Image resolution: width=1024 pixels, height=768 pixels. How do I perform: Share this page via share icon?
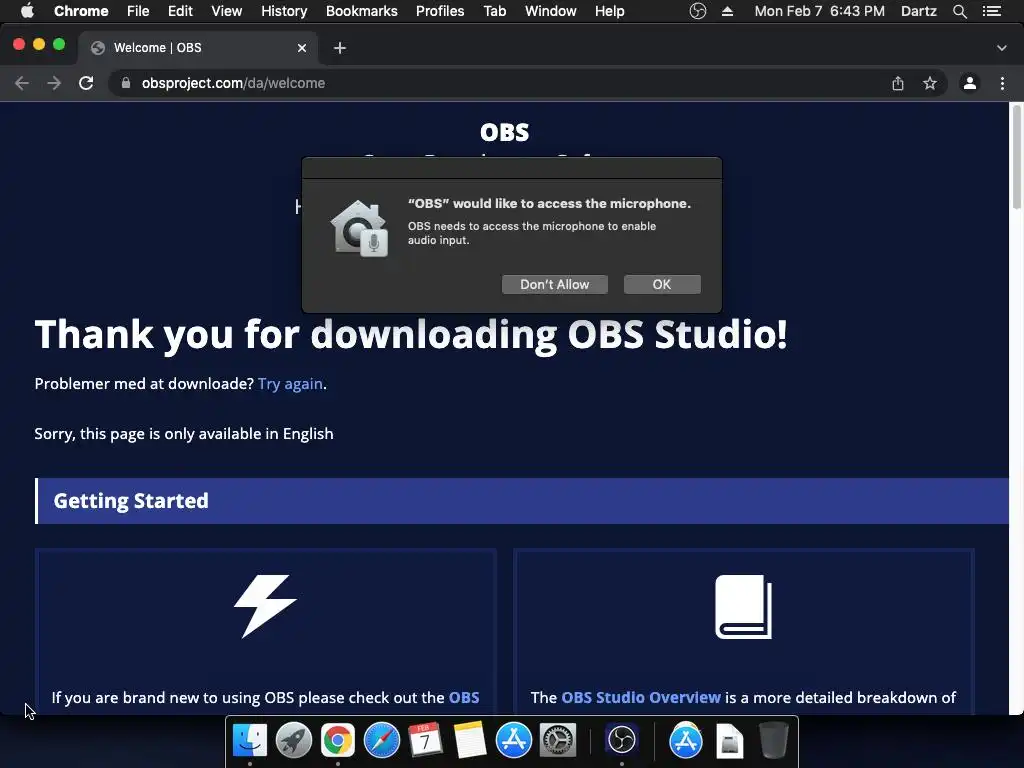point(898,83)
